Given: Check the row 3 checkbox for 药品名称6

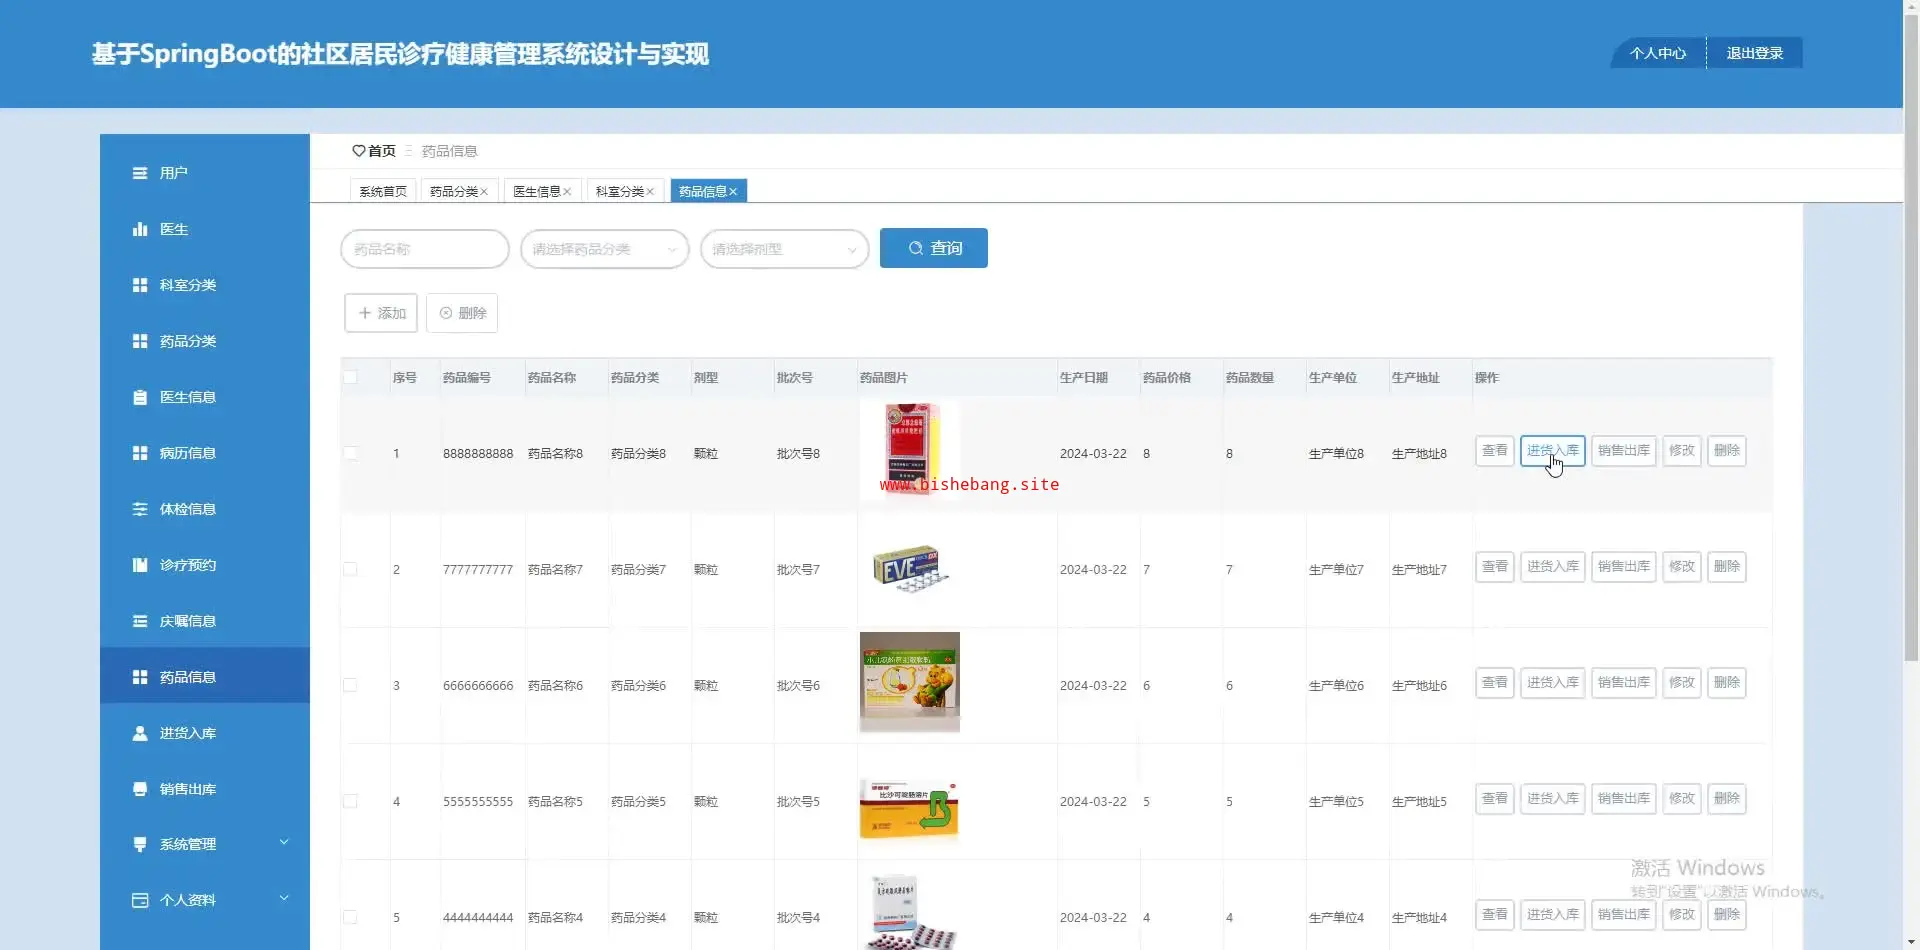Looking at the screenshot, I should pos(350,685).
